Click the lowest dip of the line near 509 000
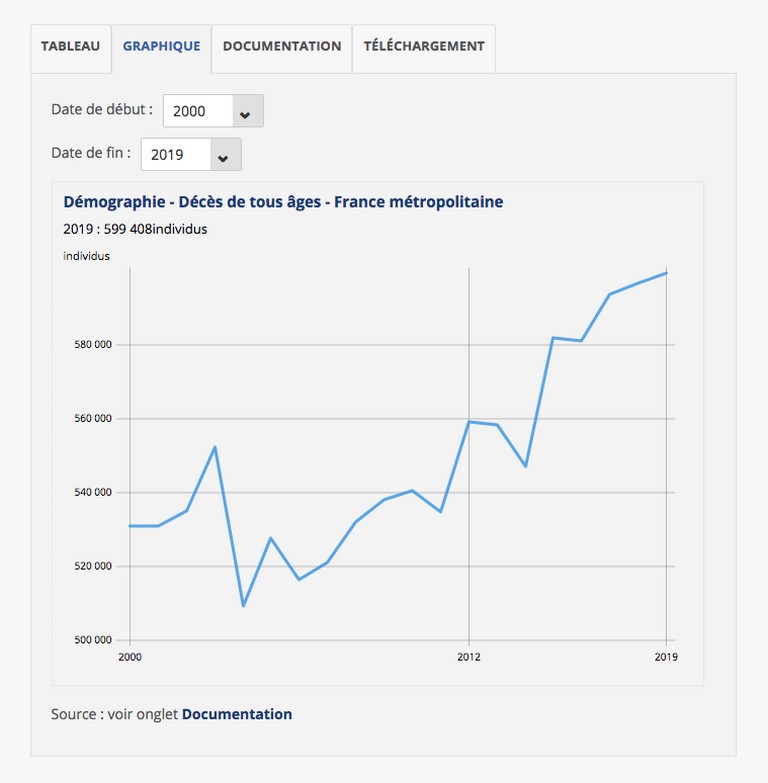The height and width of the screenshot is (783, 768). tap(243, 606)
